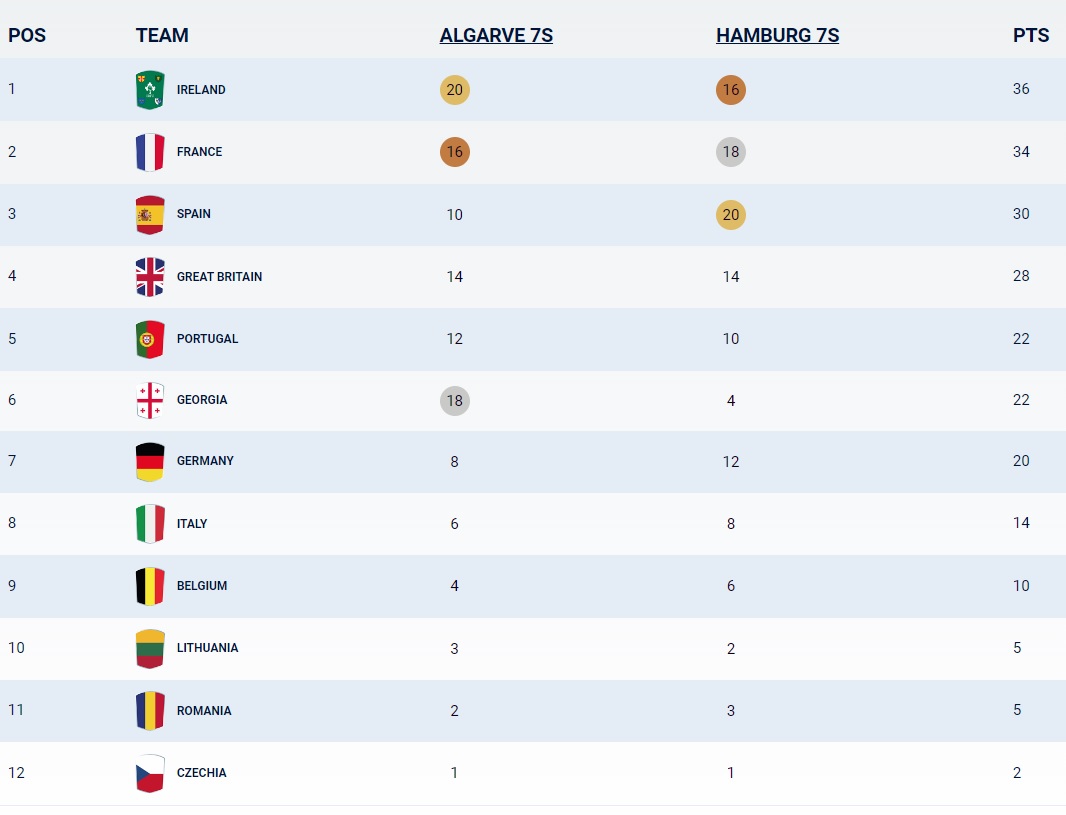Click the Ireland team crest icon
This screenshot has width=1066, height=815.
pos(150,90)
